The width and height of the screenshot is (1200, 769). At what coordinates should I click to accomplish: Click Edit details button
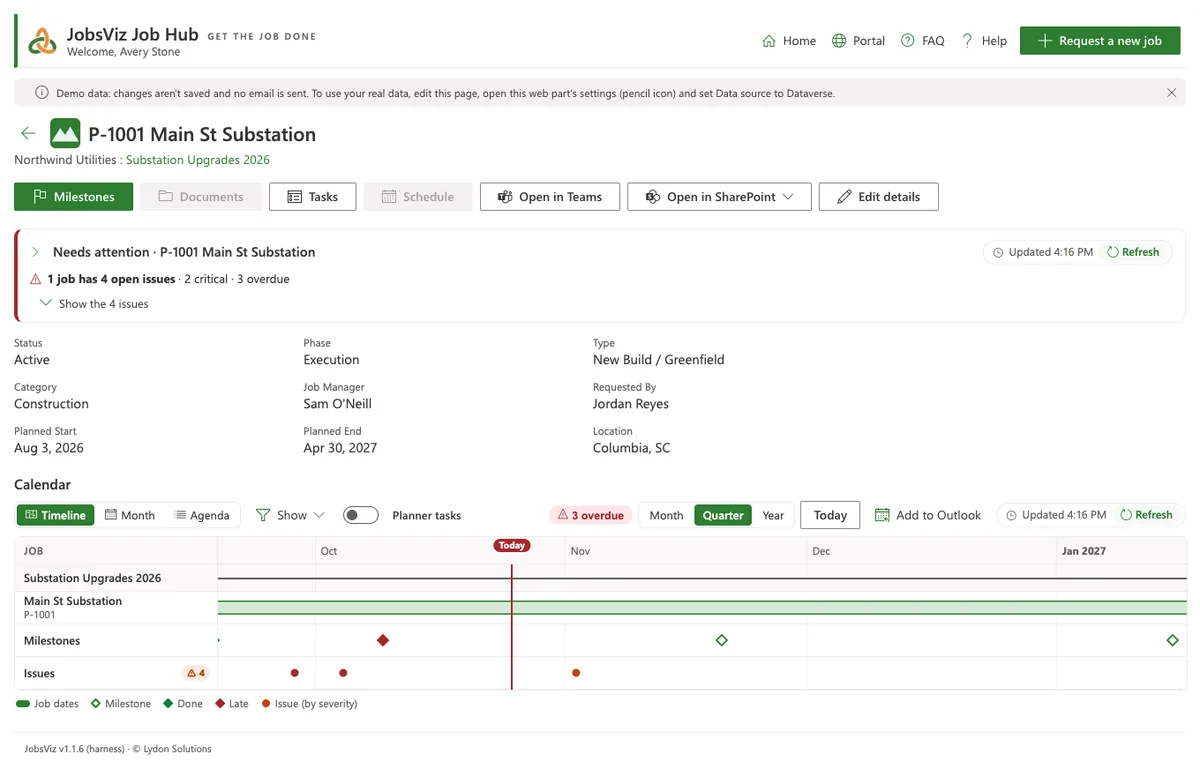point(879,197)
